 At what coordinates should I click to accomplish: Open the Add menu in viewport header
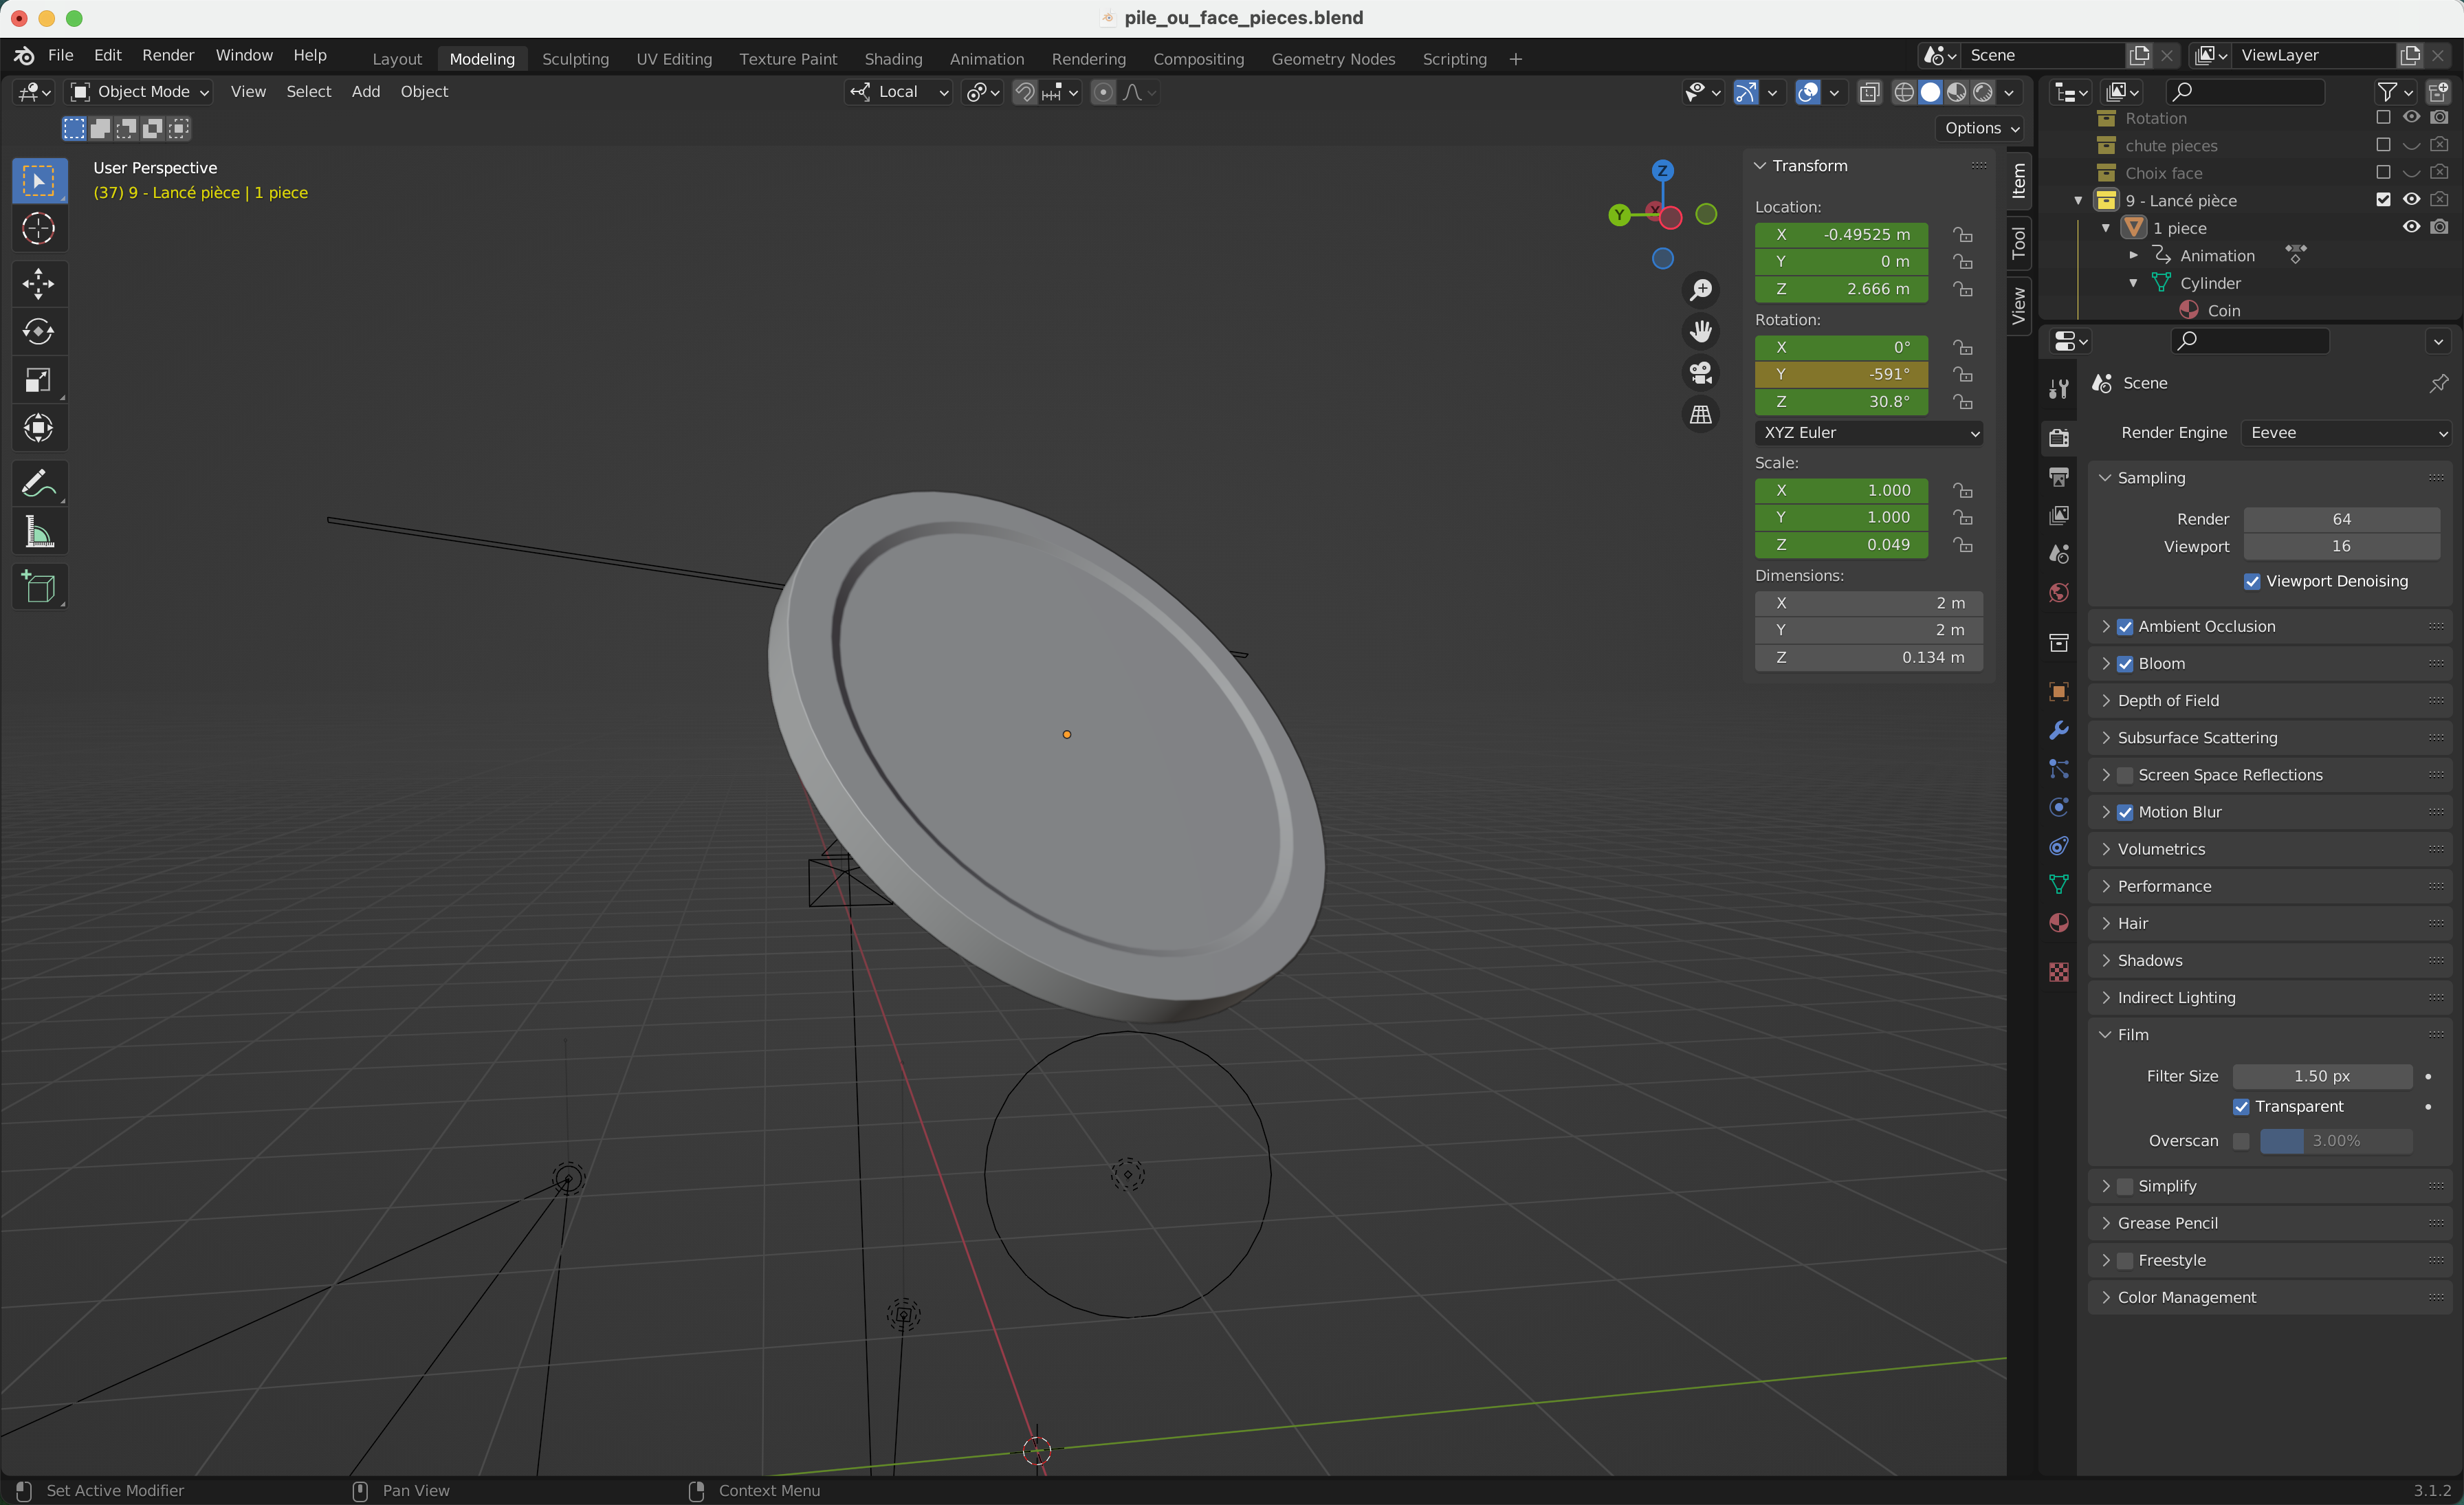pyautogui.click(x=366, y=92)
